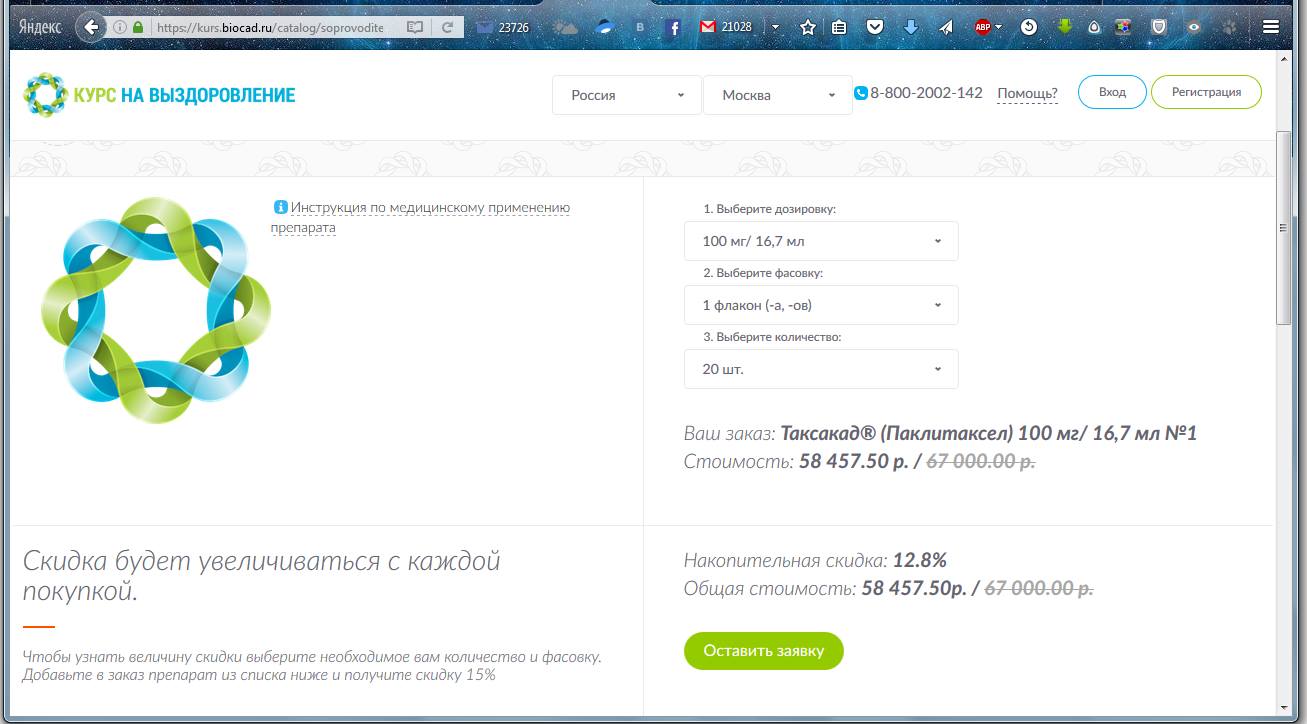Open Gmail icon showing 21028 unread
This screenshot has width=1307, height=724.
pyautogui.click(x=708, y=27)
